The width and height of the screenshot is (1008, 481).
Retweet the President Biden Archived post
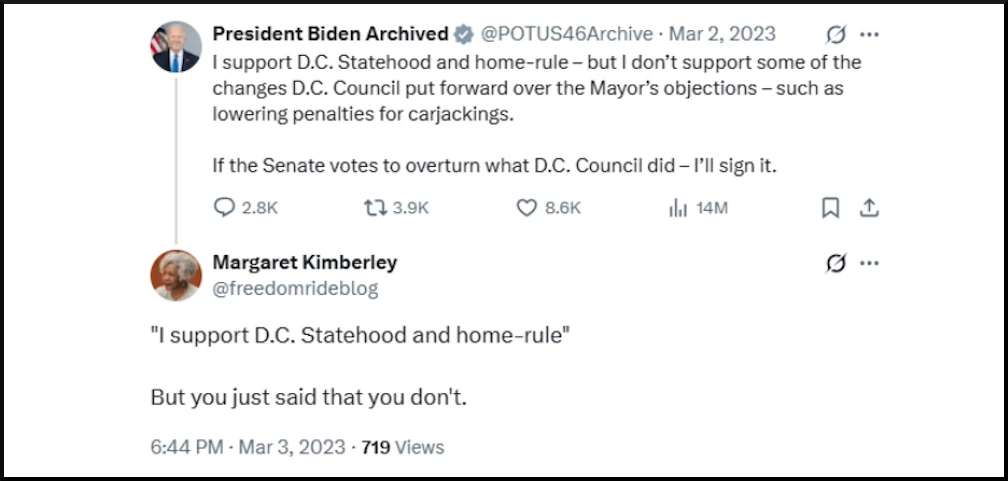[375, 208]
